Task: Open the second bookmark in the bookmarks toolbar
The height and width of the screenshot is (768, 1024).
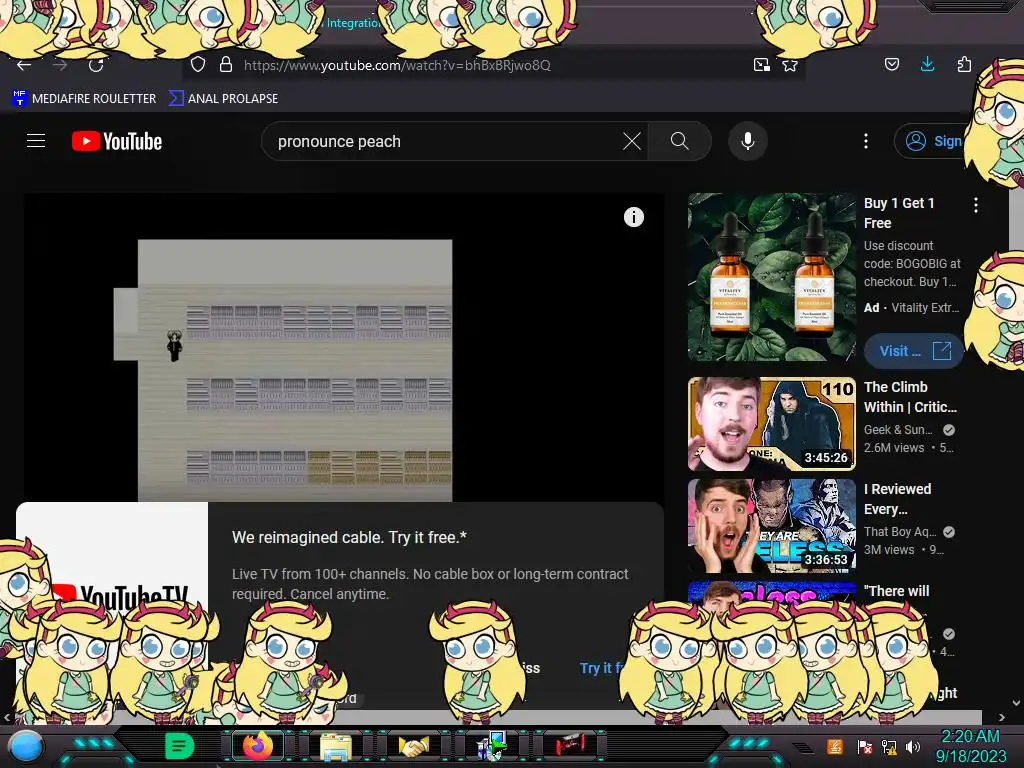Action: pyautogui.click(x=223, y=99)
